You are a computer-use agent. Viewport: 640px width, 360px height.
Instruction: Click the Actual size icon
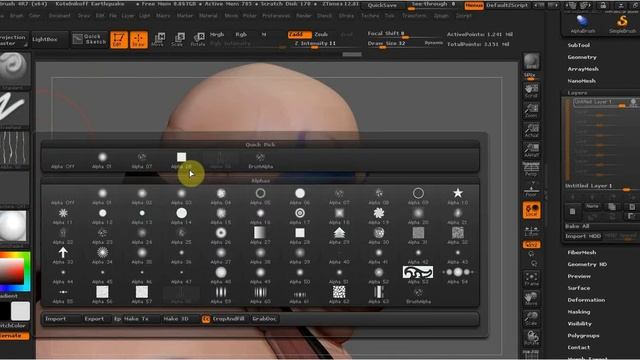pyautogui.click(x=531, y=130)
